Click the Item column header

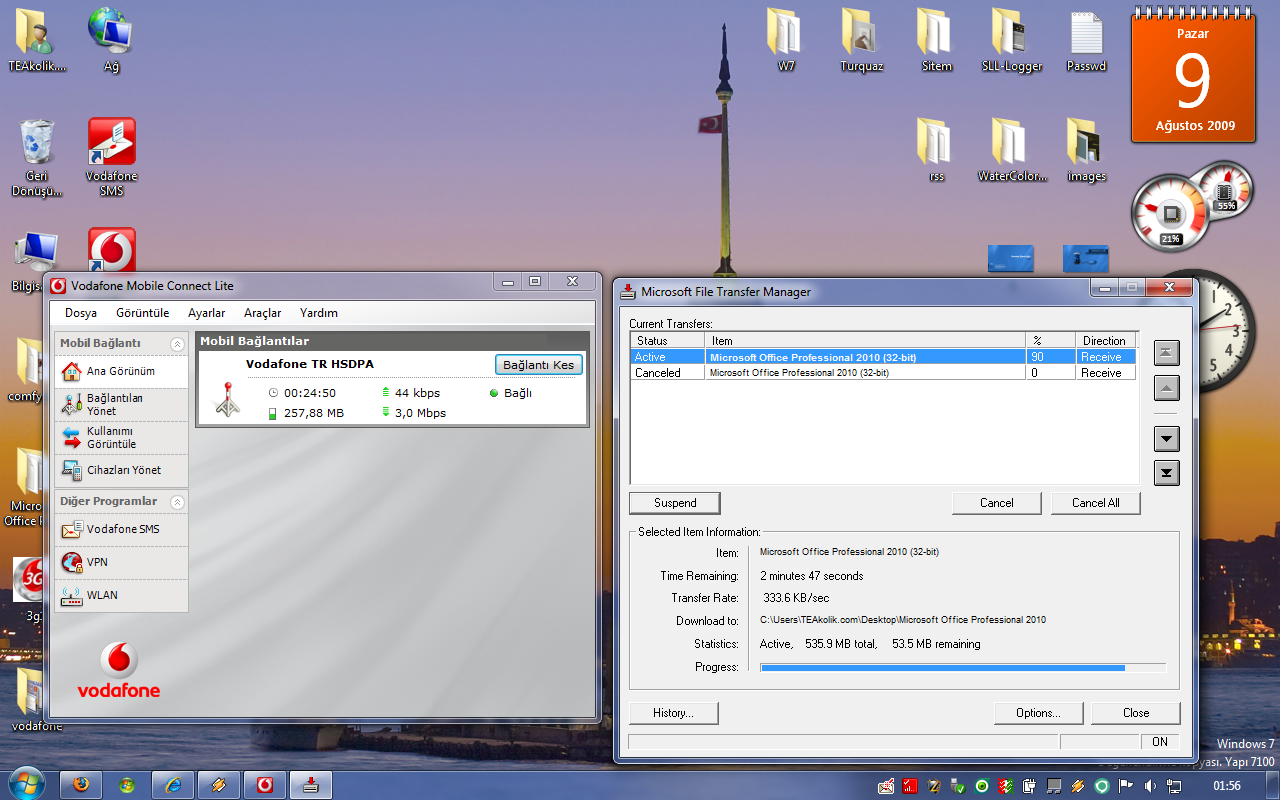pos(866,341)
